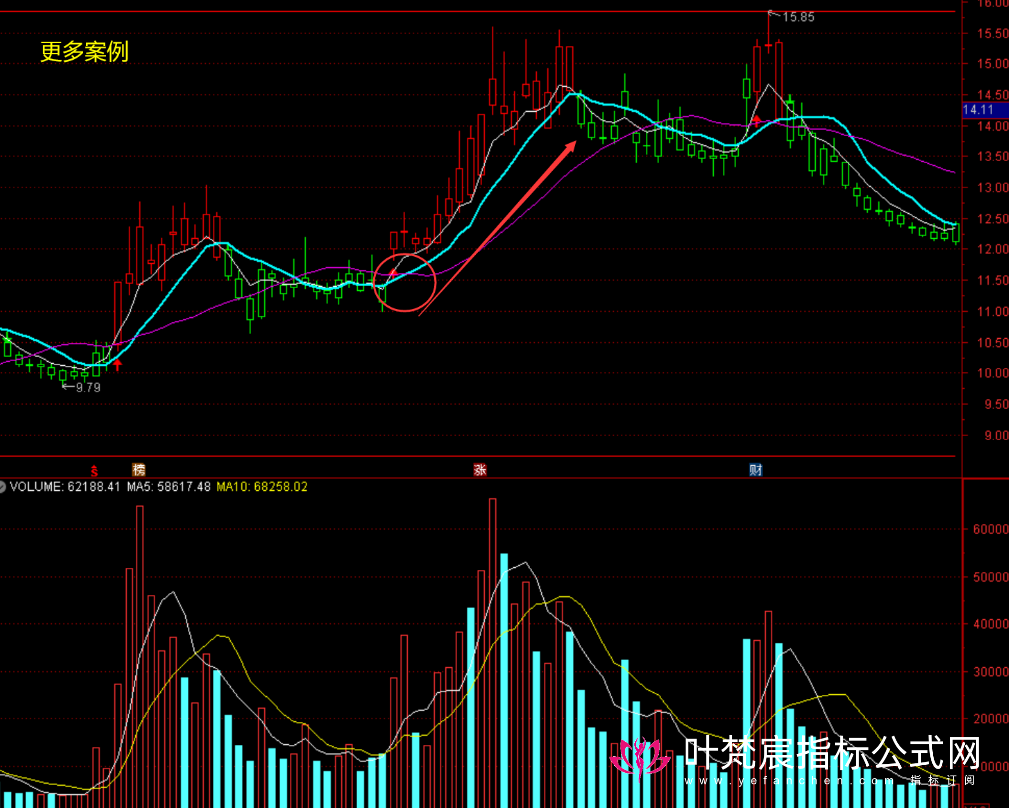Click the 9.79 low price label
Image resolution: width=1009 pixels, height=808 pixels.
click(88, 387)
